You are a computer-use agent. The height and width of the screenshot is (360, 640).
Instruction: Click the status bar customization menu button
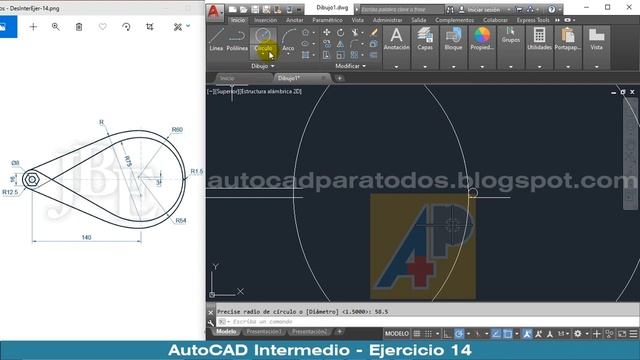(633, 334)
